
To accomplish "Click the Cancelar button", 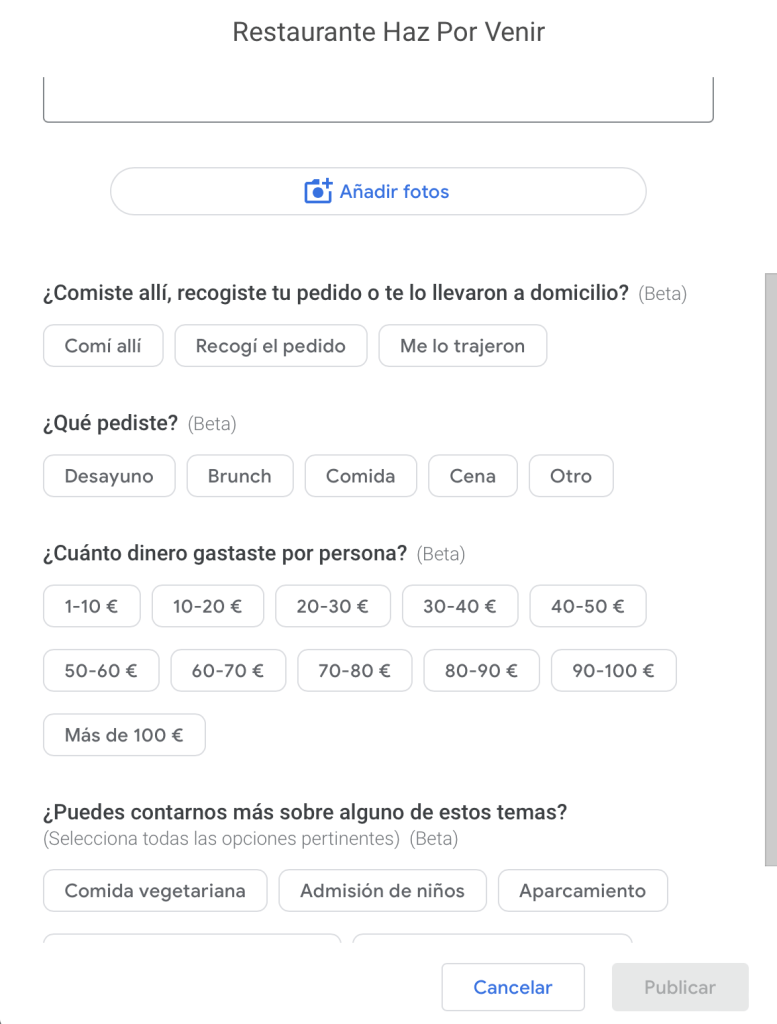I will coord(513,987).
